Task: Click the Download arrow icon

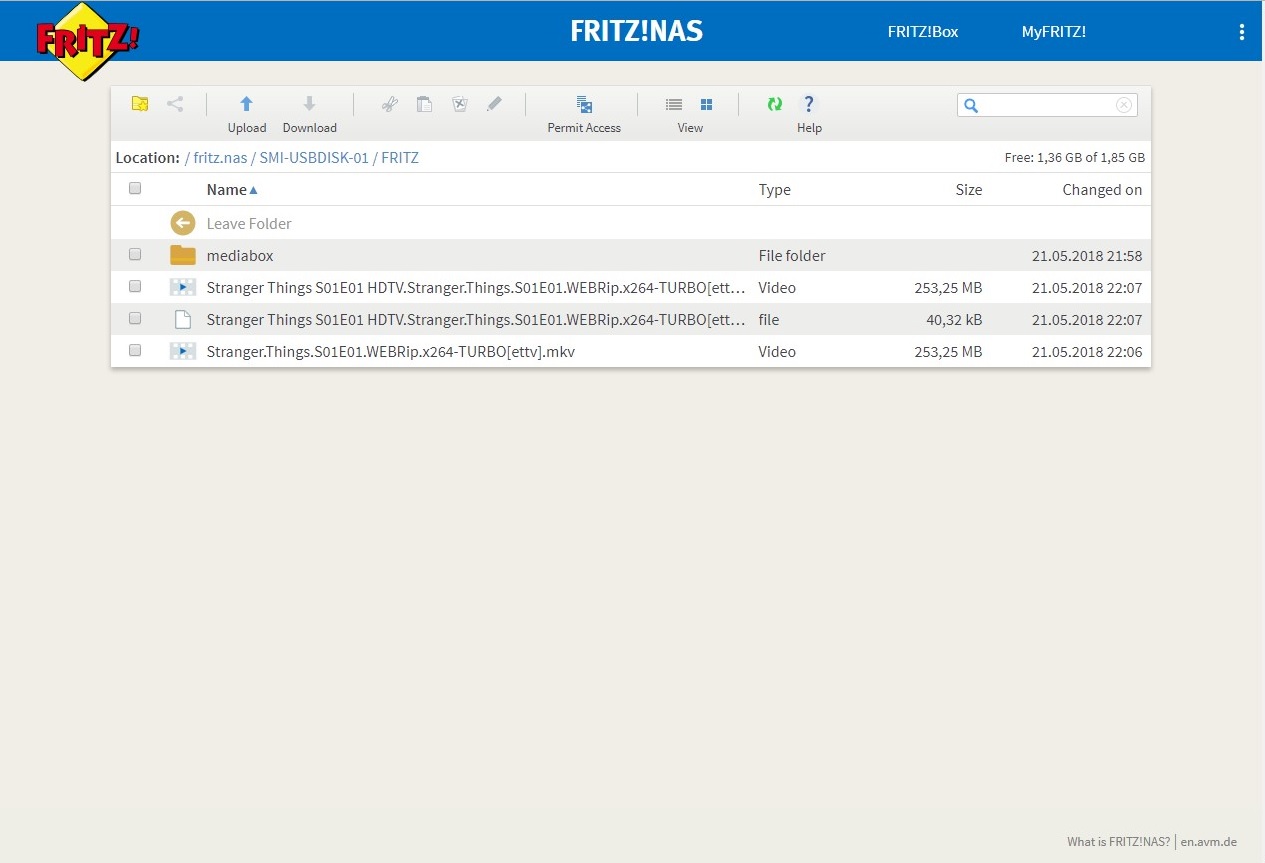Action: coord(310,103)
